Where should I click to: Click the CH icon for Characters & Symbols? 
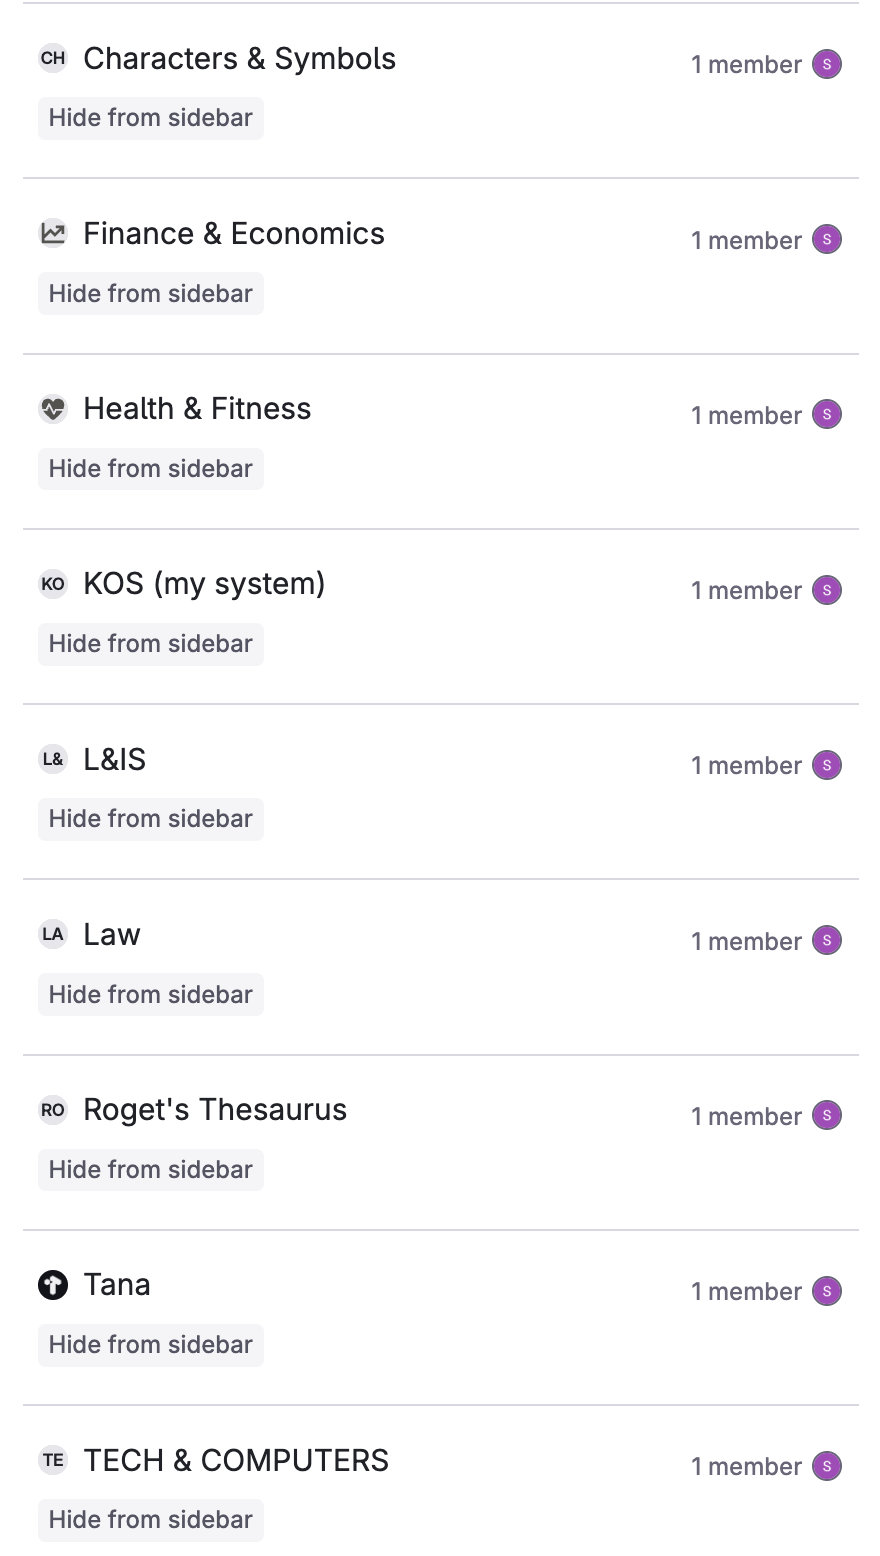pos(53,59)
